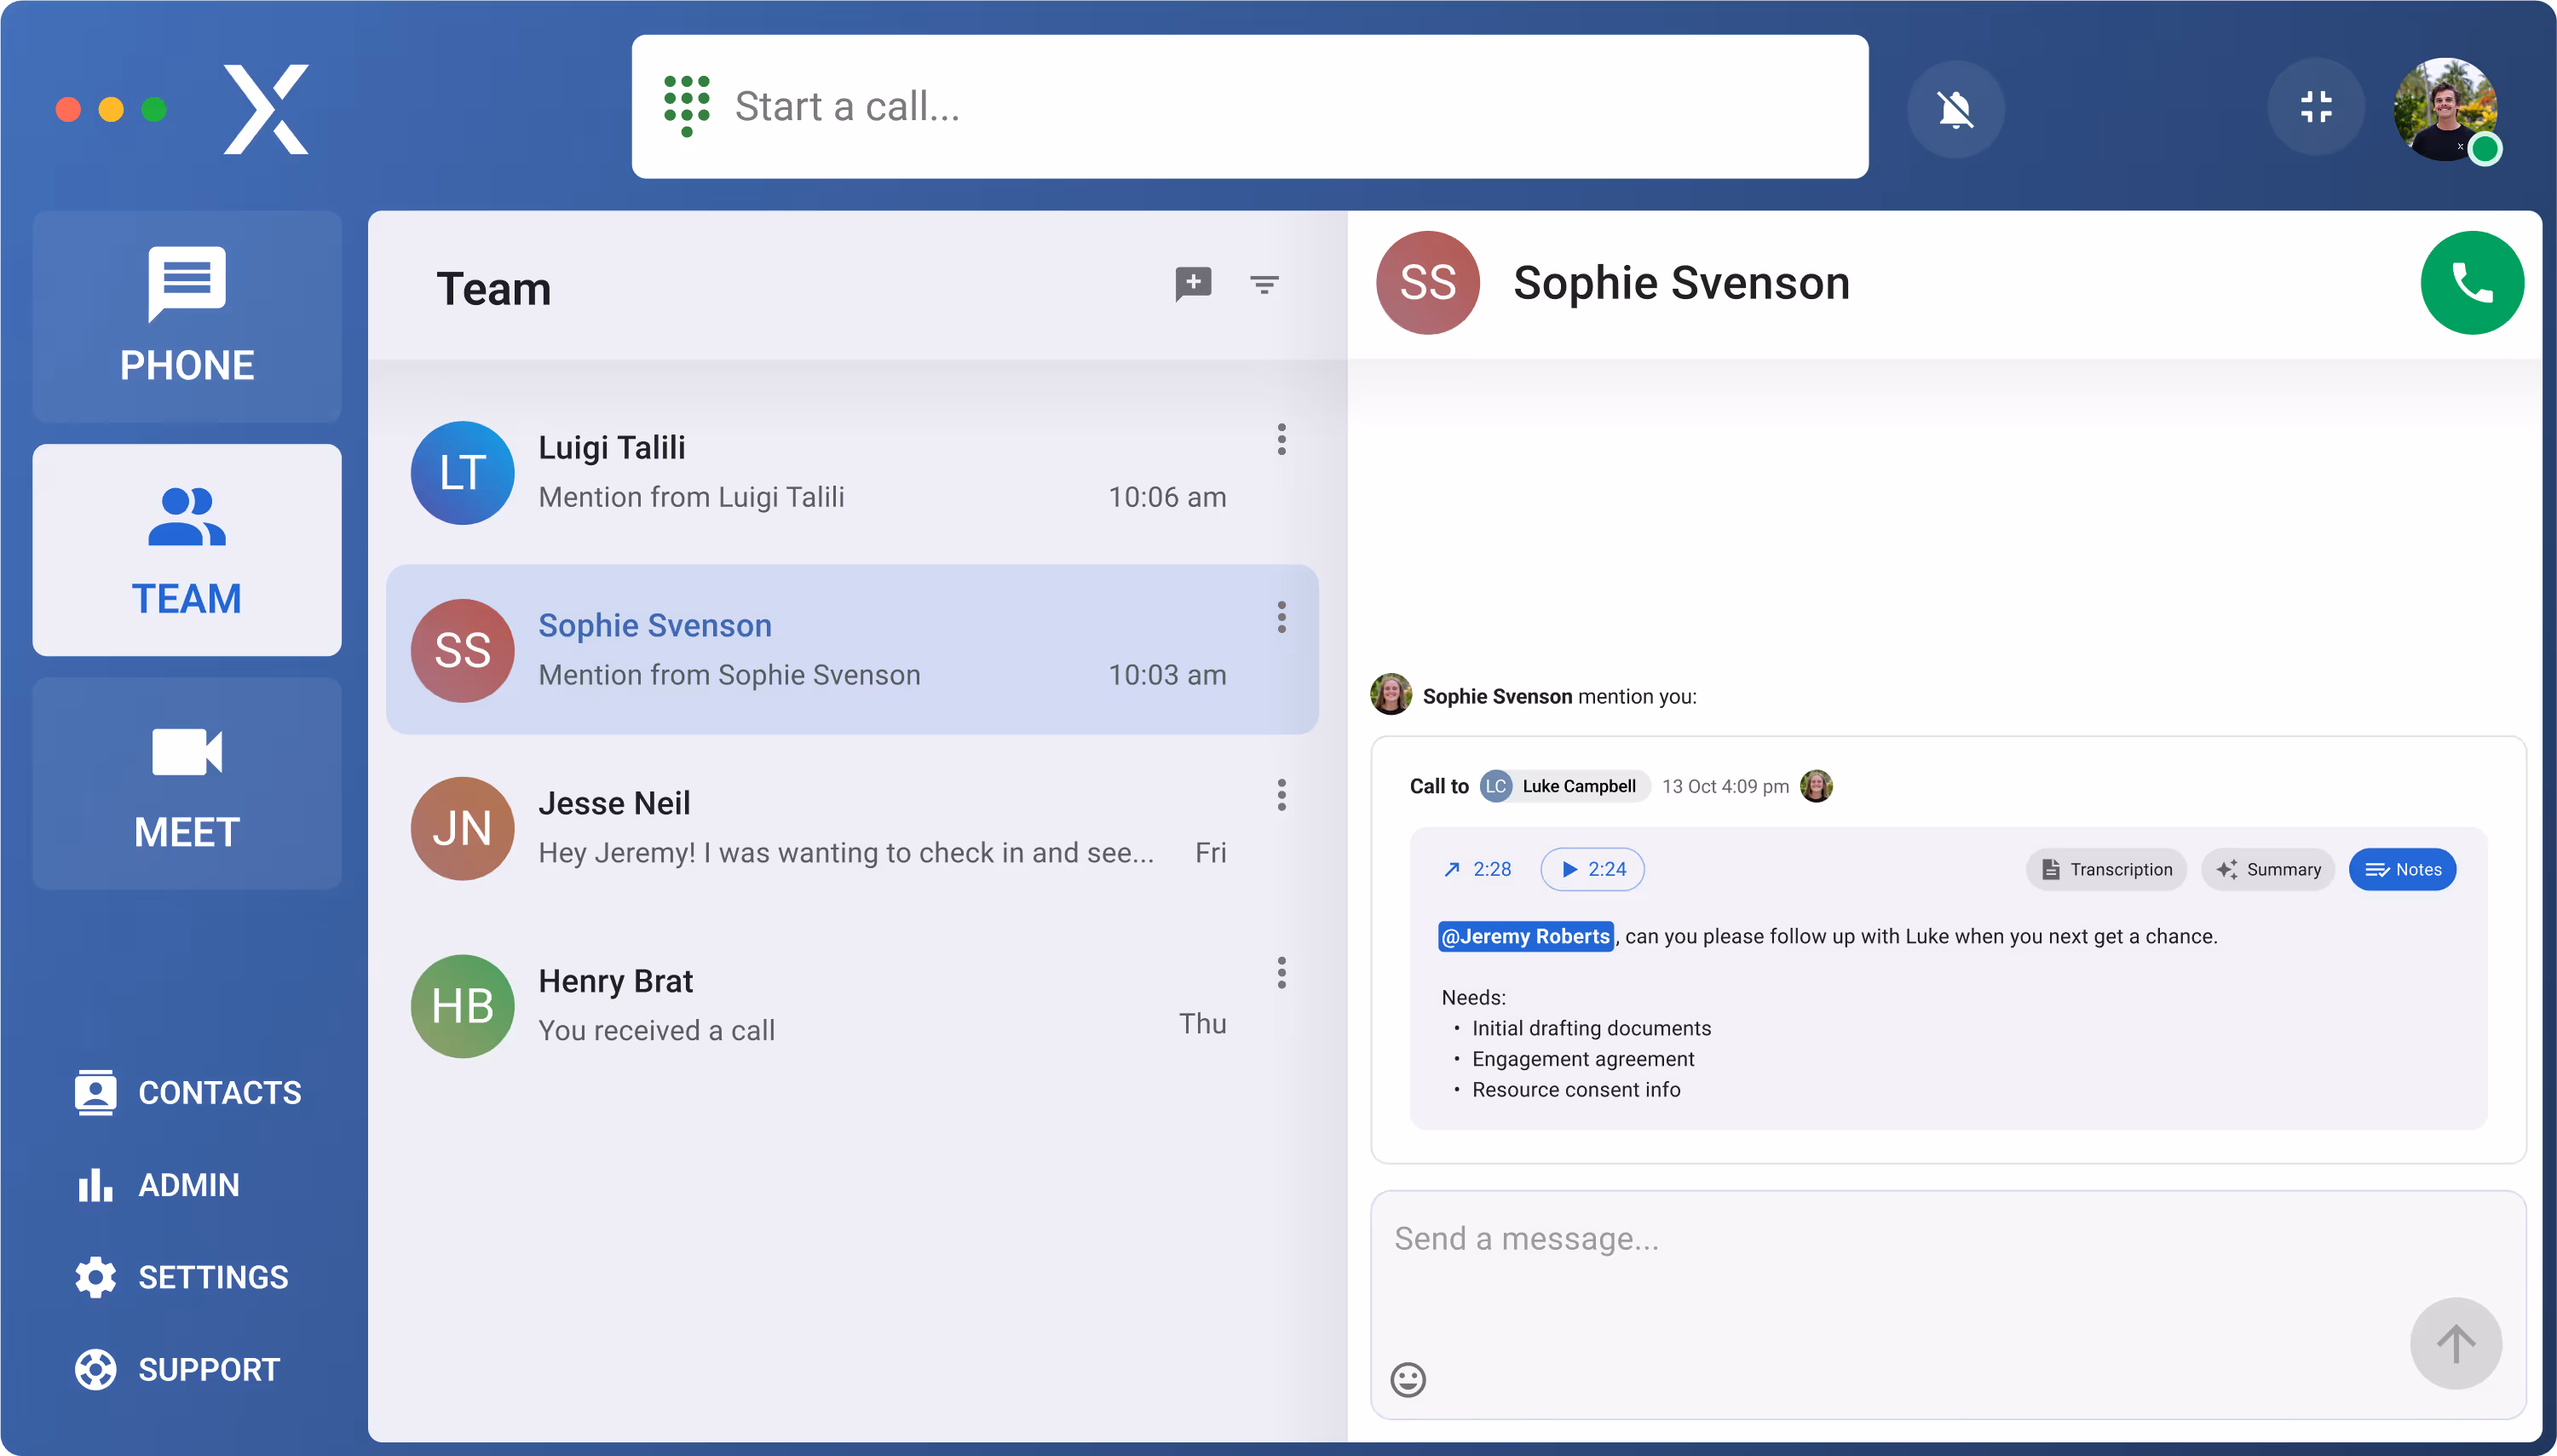Toggle the Notes view on

tap(2402, 869)
